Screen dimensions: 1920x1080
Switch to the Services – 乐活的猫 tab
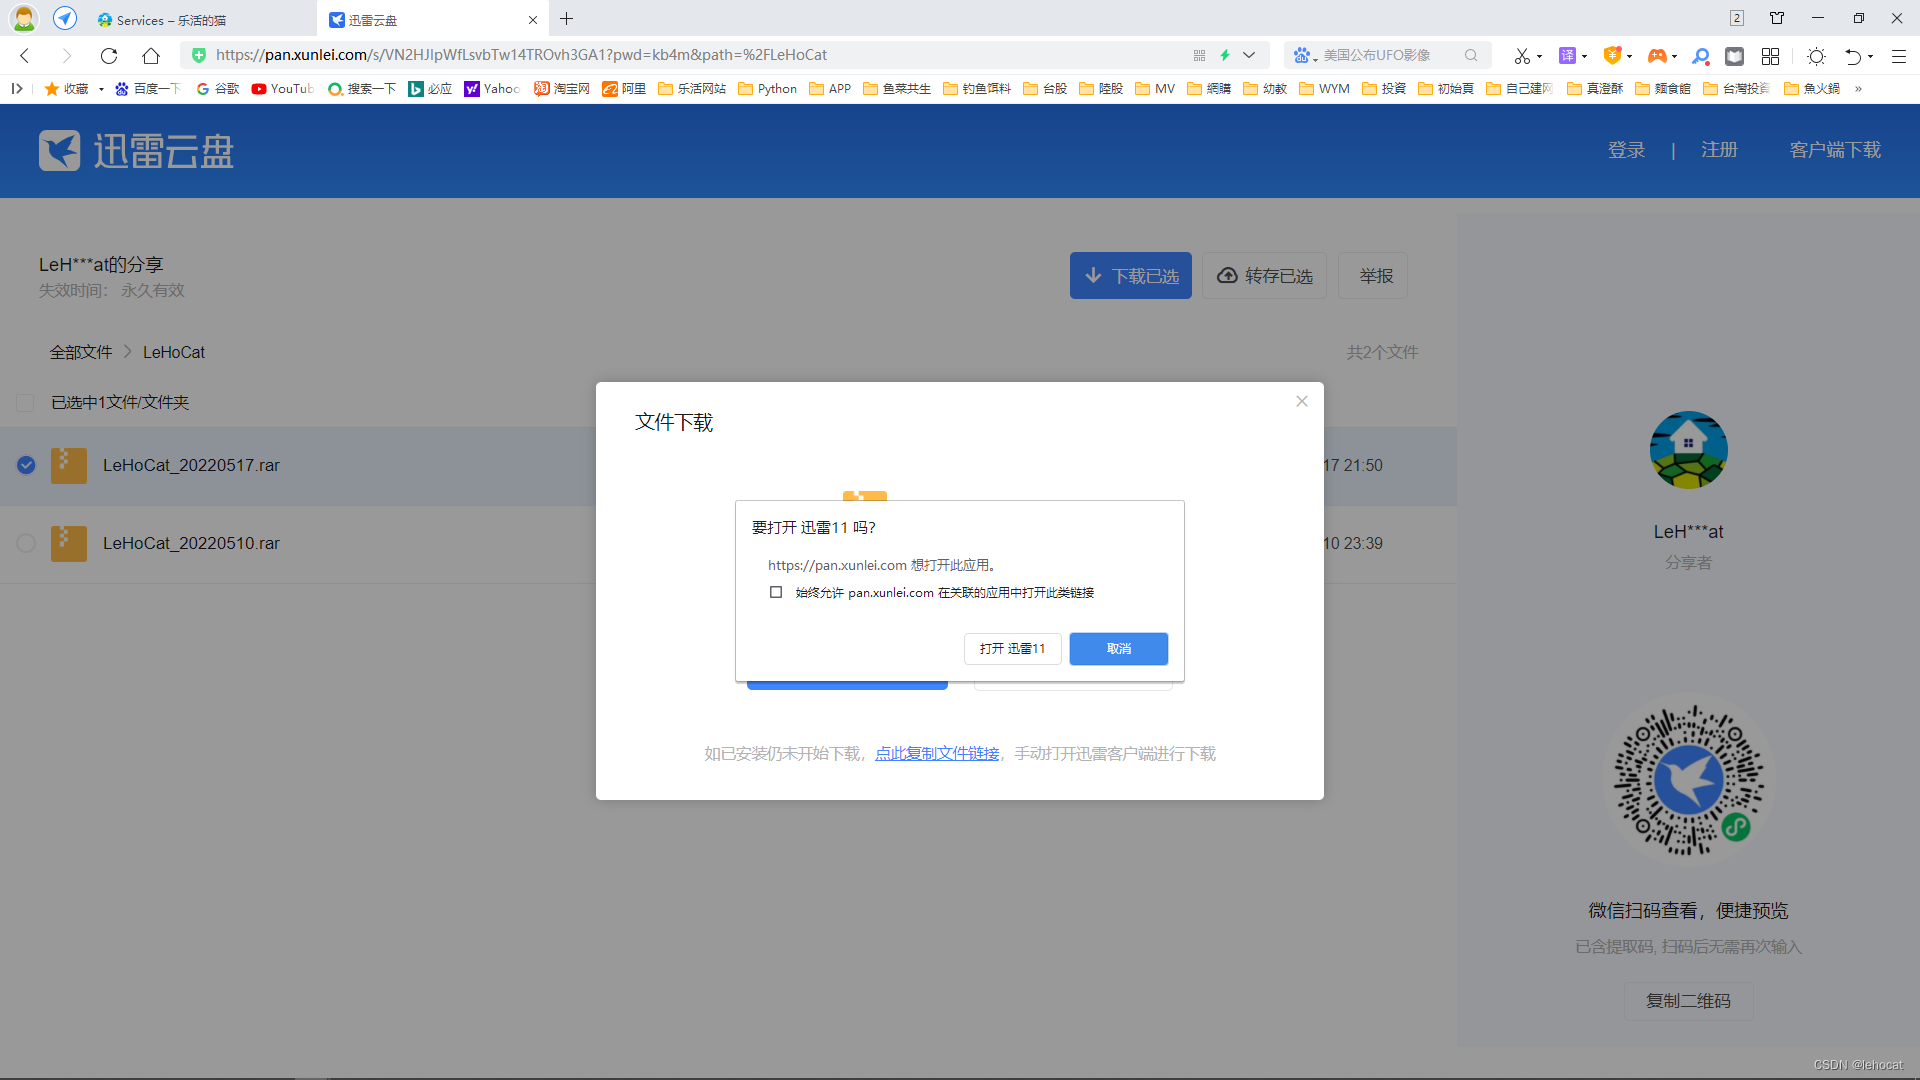click(x=170, y=20)
